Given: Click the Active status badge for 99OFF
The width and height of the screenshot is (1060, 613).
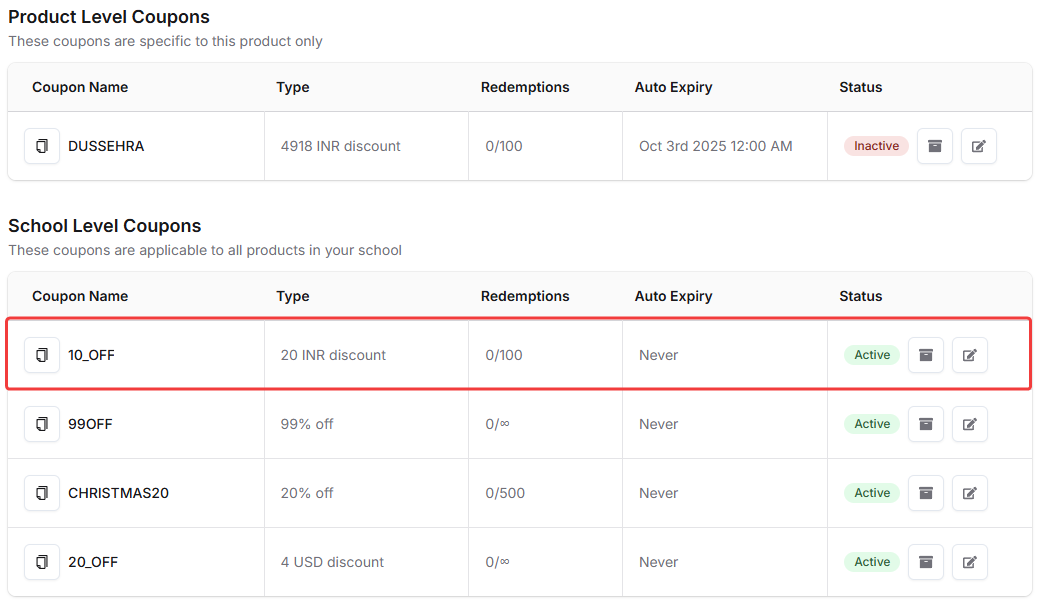Looking at the screenshot, I should (871, 424).
